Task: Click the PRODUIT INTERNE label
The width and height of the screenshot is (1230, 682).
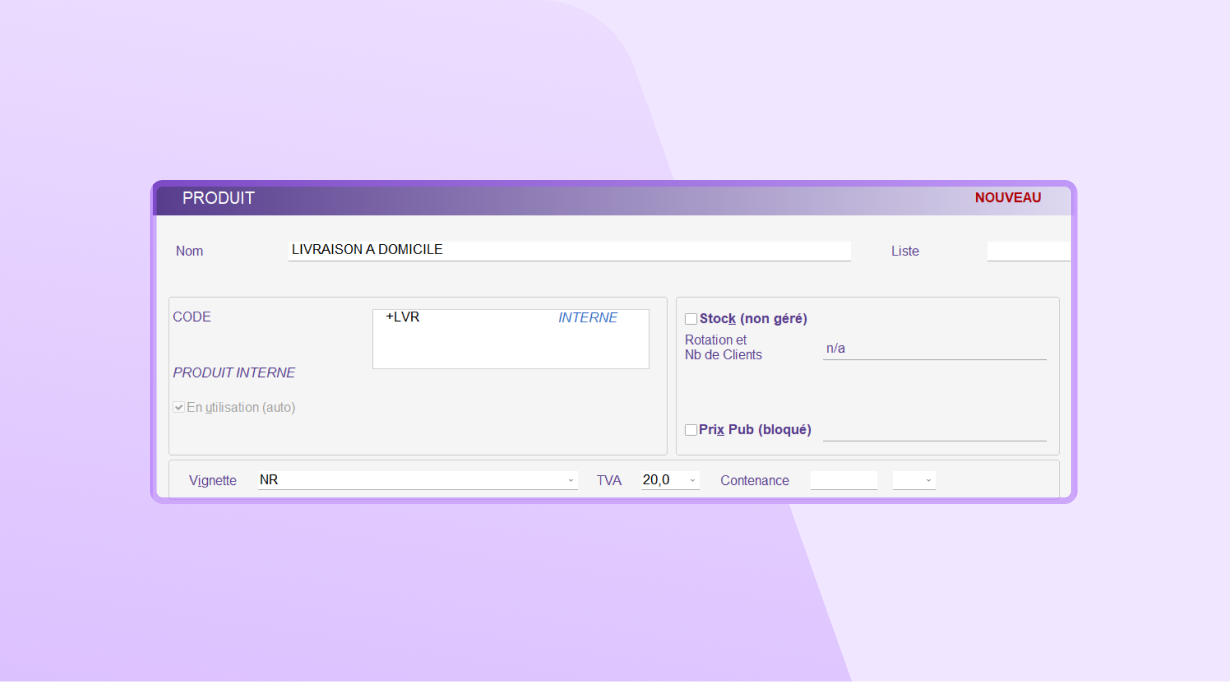Action: (x=234, y=373)
